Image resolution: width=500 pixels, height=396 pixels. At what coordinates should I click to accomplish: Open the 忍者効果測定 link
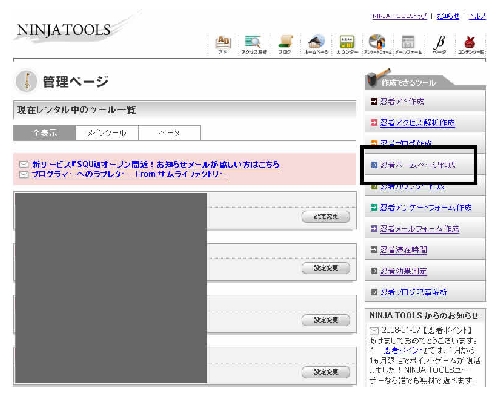click(x=404, y=271)
